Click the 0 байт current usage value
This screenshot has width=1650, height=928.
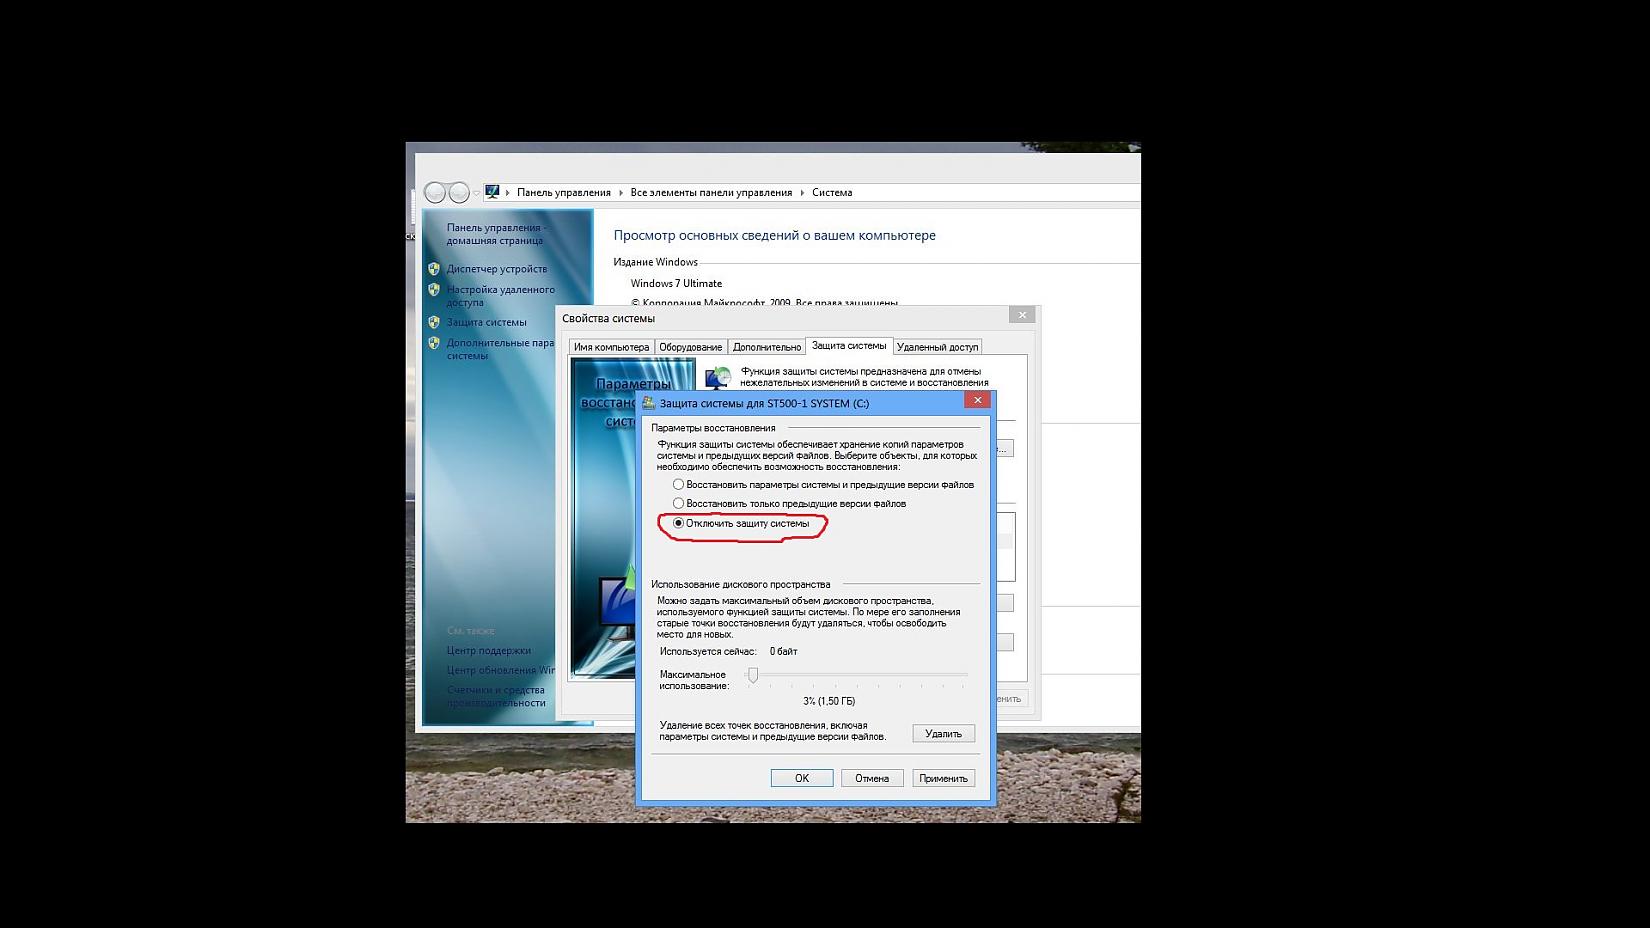pos(784,652)
